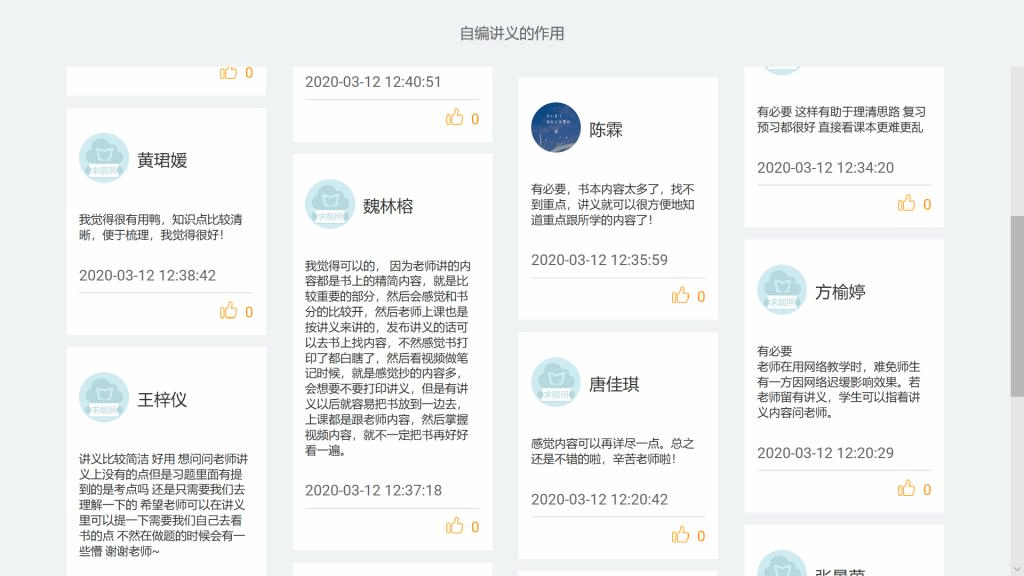Image resolution: width=1024 pixels, height=576 pixels.
Task: Click 黄珺媛's avatar picture
Action: pos(104,158)
